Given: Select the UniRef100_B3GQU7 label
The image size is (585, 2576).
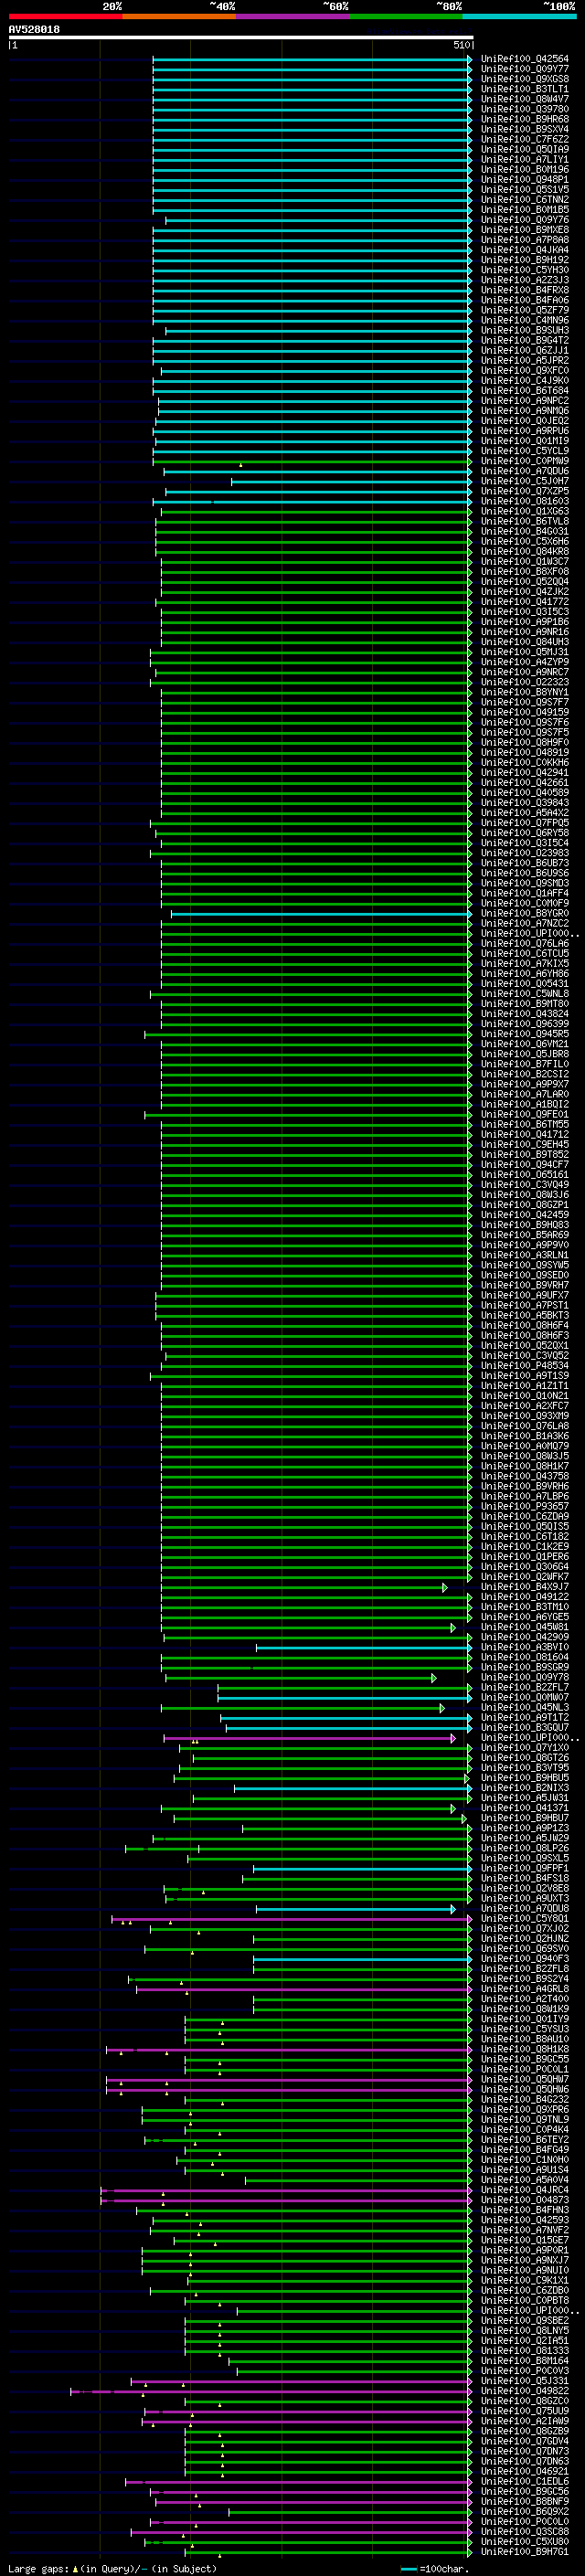Looking at the screenshot, I should (524, 1727).
